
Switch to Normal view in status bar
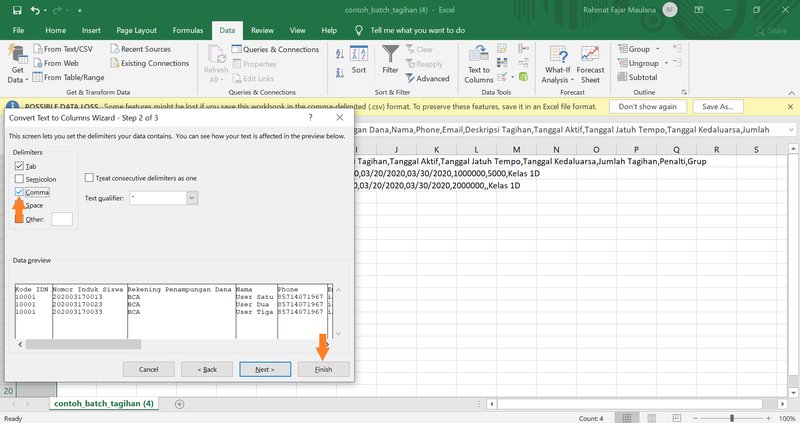627,418
